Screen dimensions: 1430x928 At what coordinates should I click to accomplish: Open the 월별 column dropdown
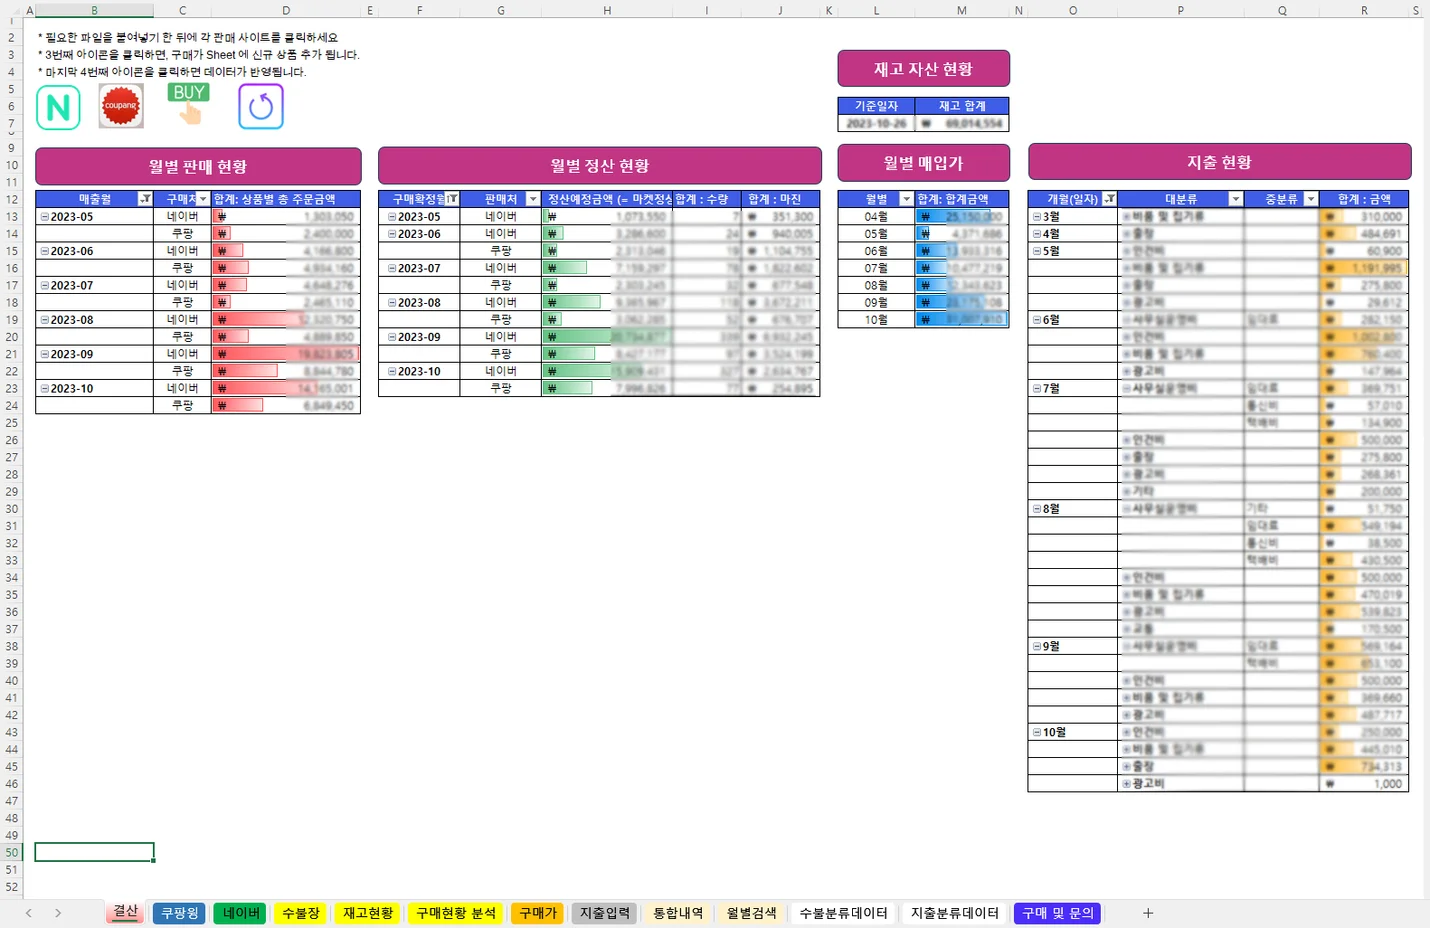point(907,199)
